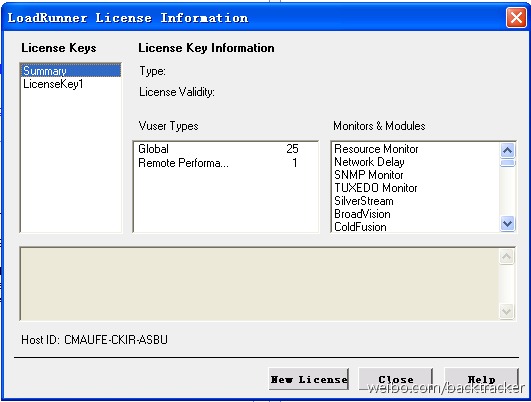This screenshot has height=402, width=531.
Task: Open Help for license information
Action: coord(482,379)
